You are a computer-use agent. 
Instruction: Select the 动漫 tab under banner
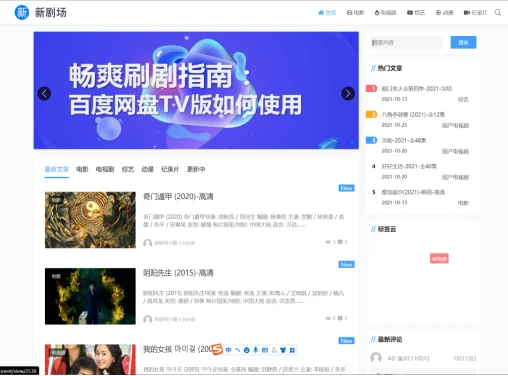(147, 169)
